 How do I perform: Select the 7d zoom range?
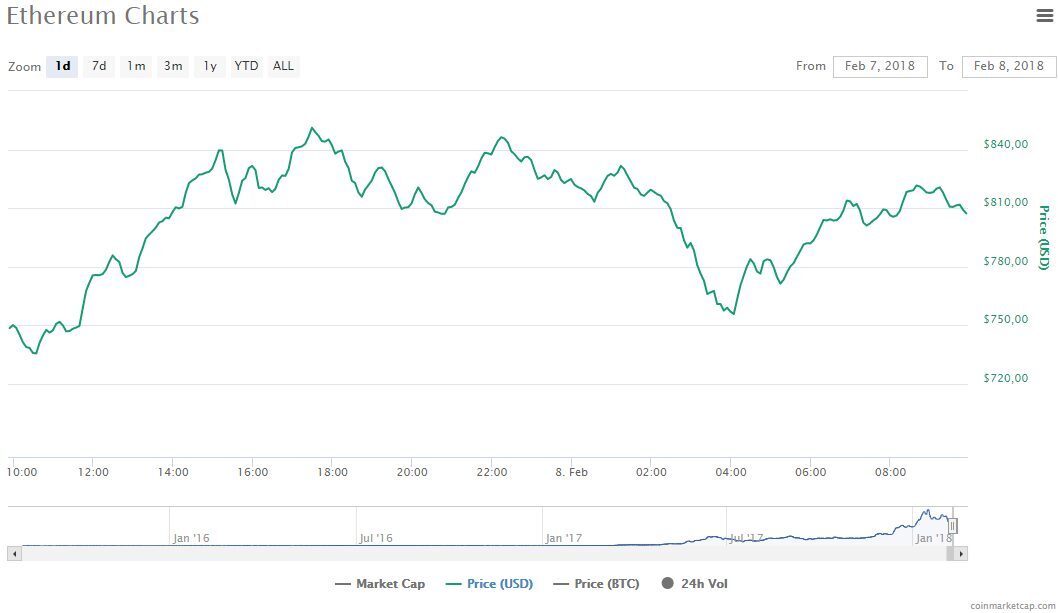coord(99,66)
